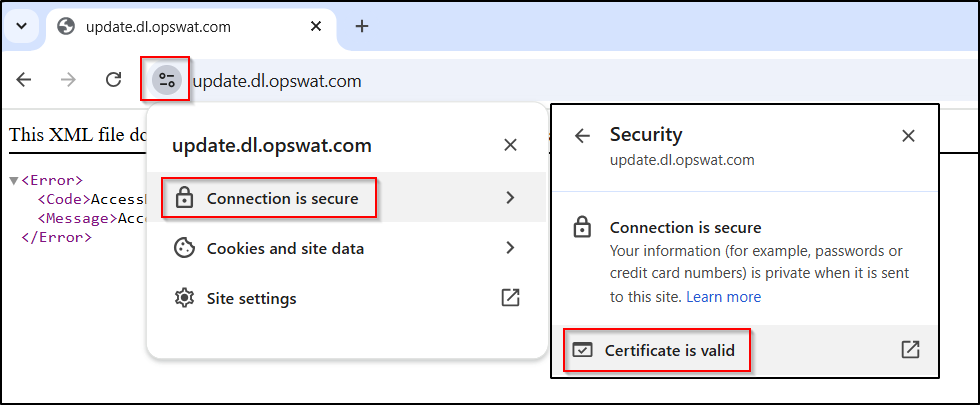This screenshot has width=980, height=405.
Task: Click the site information tune icon
Action: click(166, 80)
